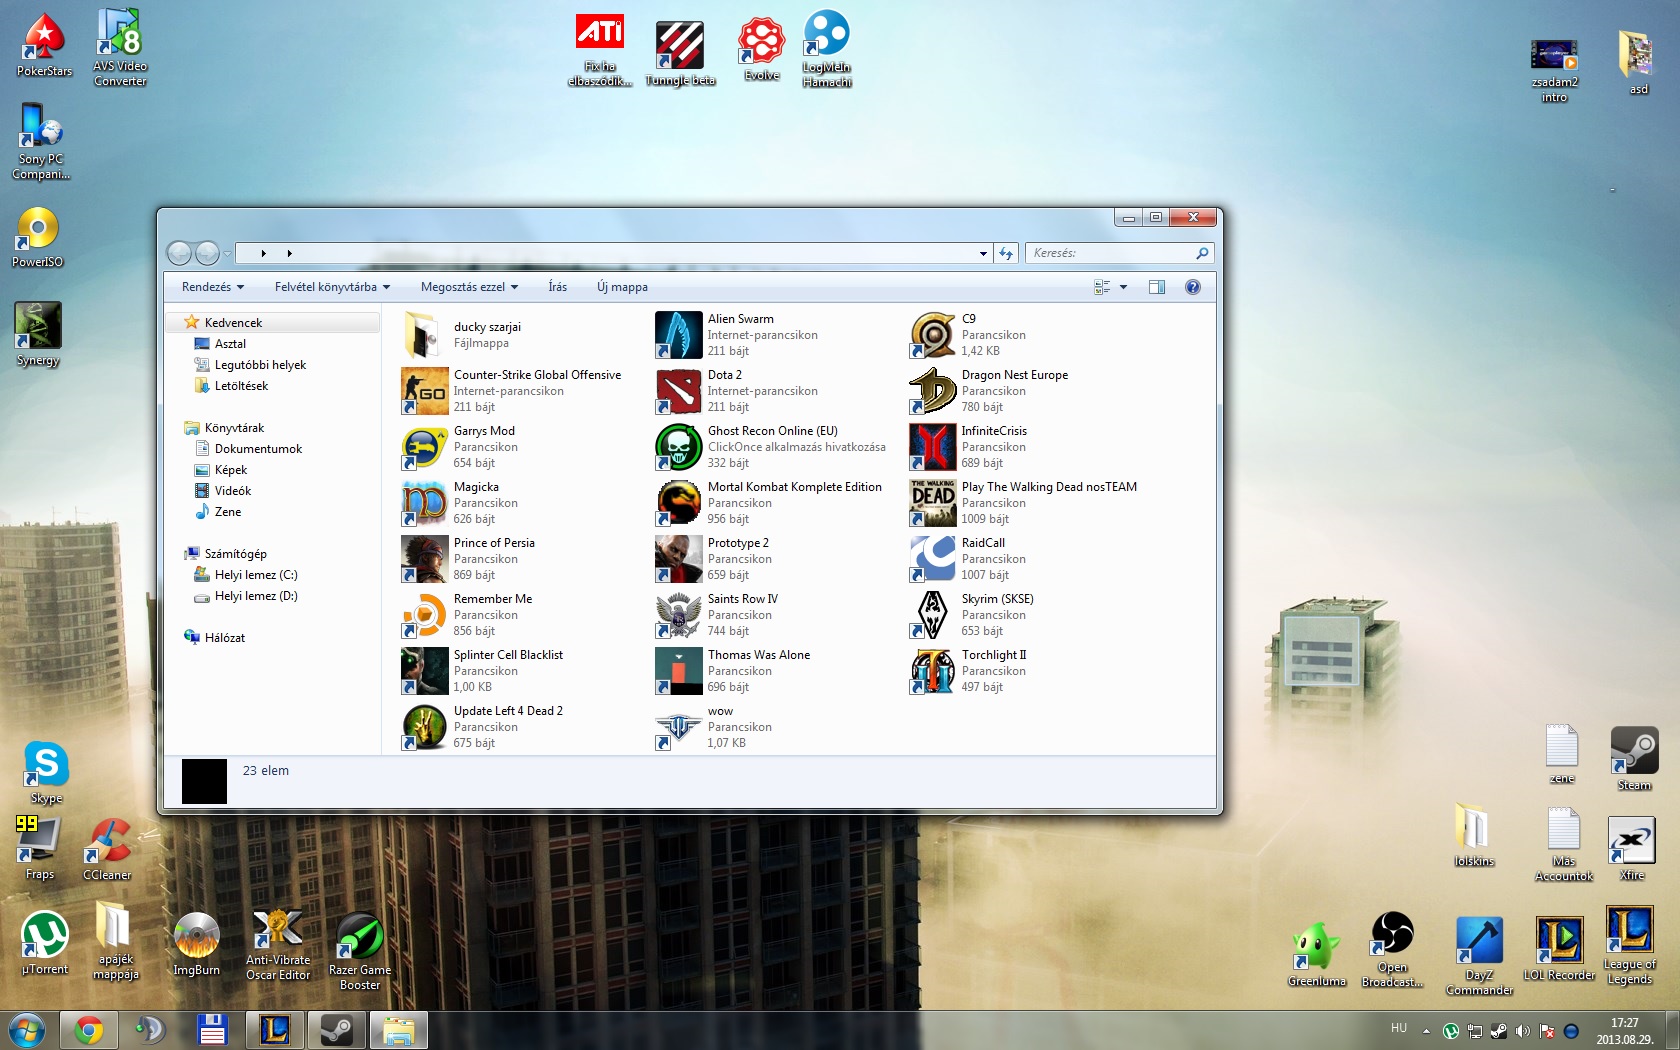Open the recent pages dropdown beside navigation arrows
The height and width of the screenshot is (1050, 1680).
click(x=227, y=254)
